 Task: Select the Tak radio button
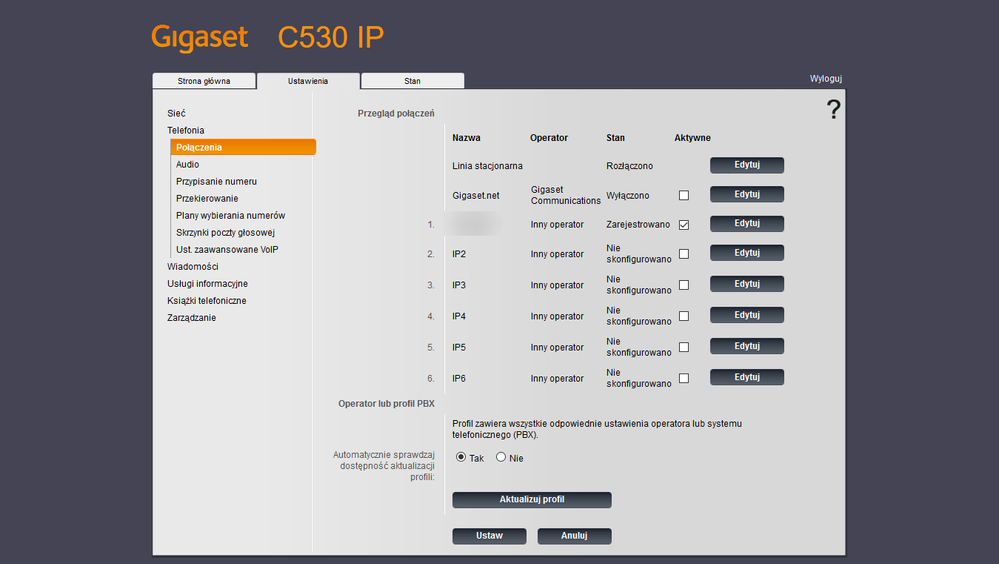[x=461, y=458]
